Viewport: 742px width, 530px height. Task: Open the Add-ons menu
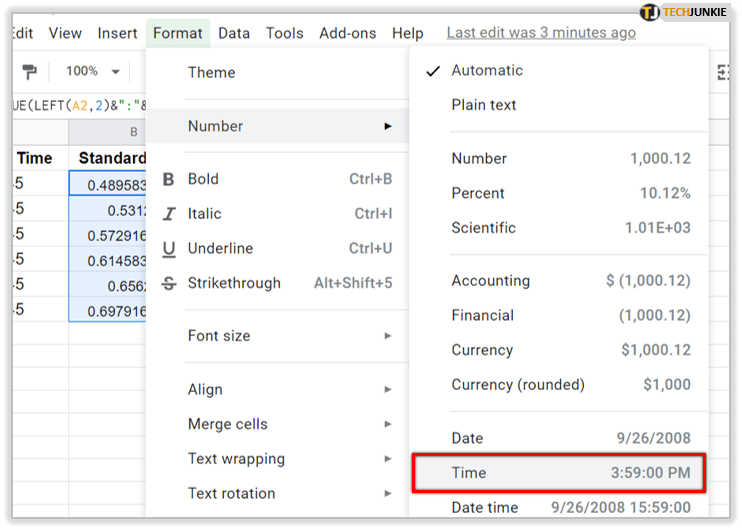(x=348, y=33)
